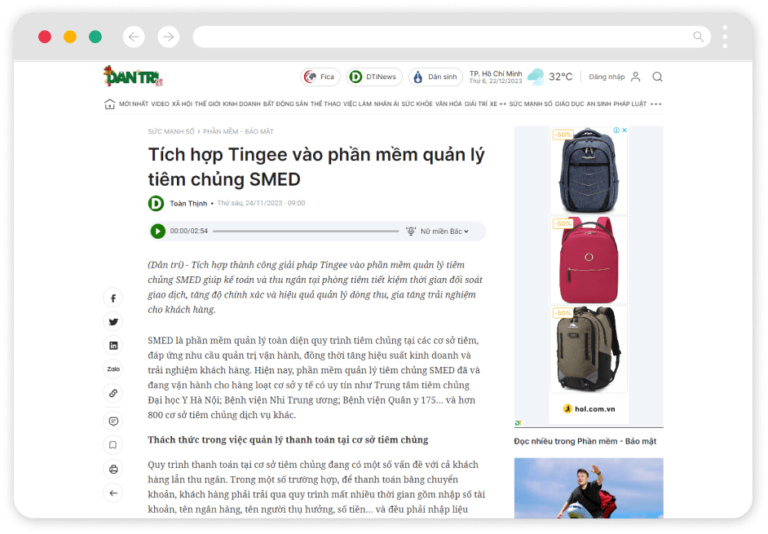This screenshot has height=534, width=768.
Task: Print the article using printer icon
Action: [x=113, y=469]
